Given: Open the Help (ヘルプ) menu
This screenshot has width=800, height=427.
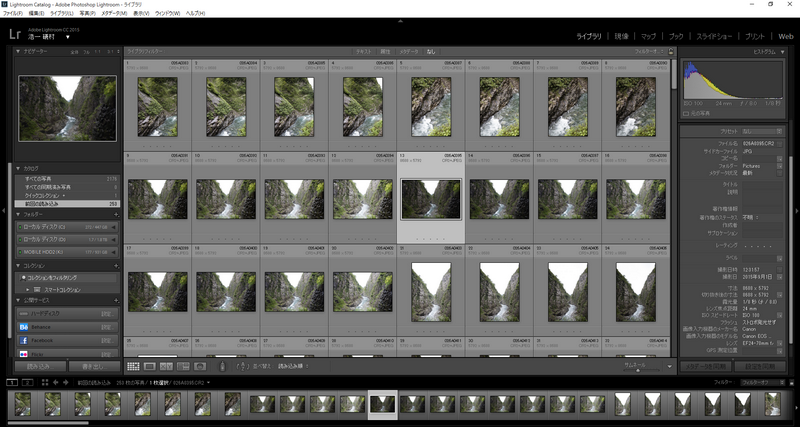Looking at the screenshot, I should 195,13.
